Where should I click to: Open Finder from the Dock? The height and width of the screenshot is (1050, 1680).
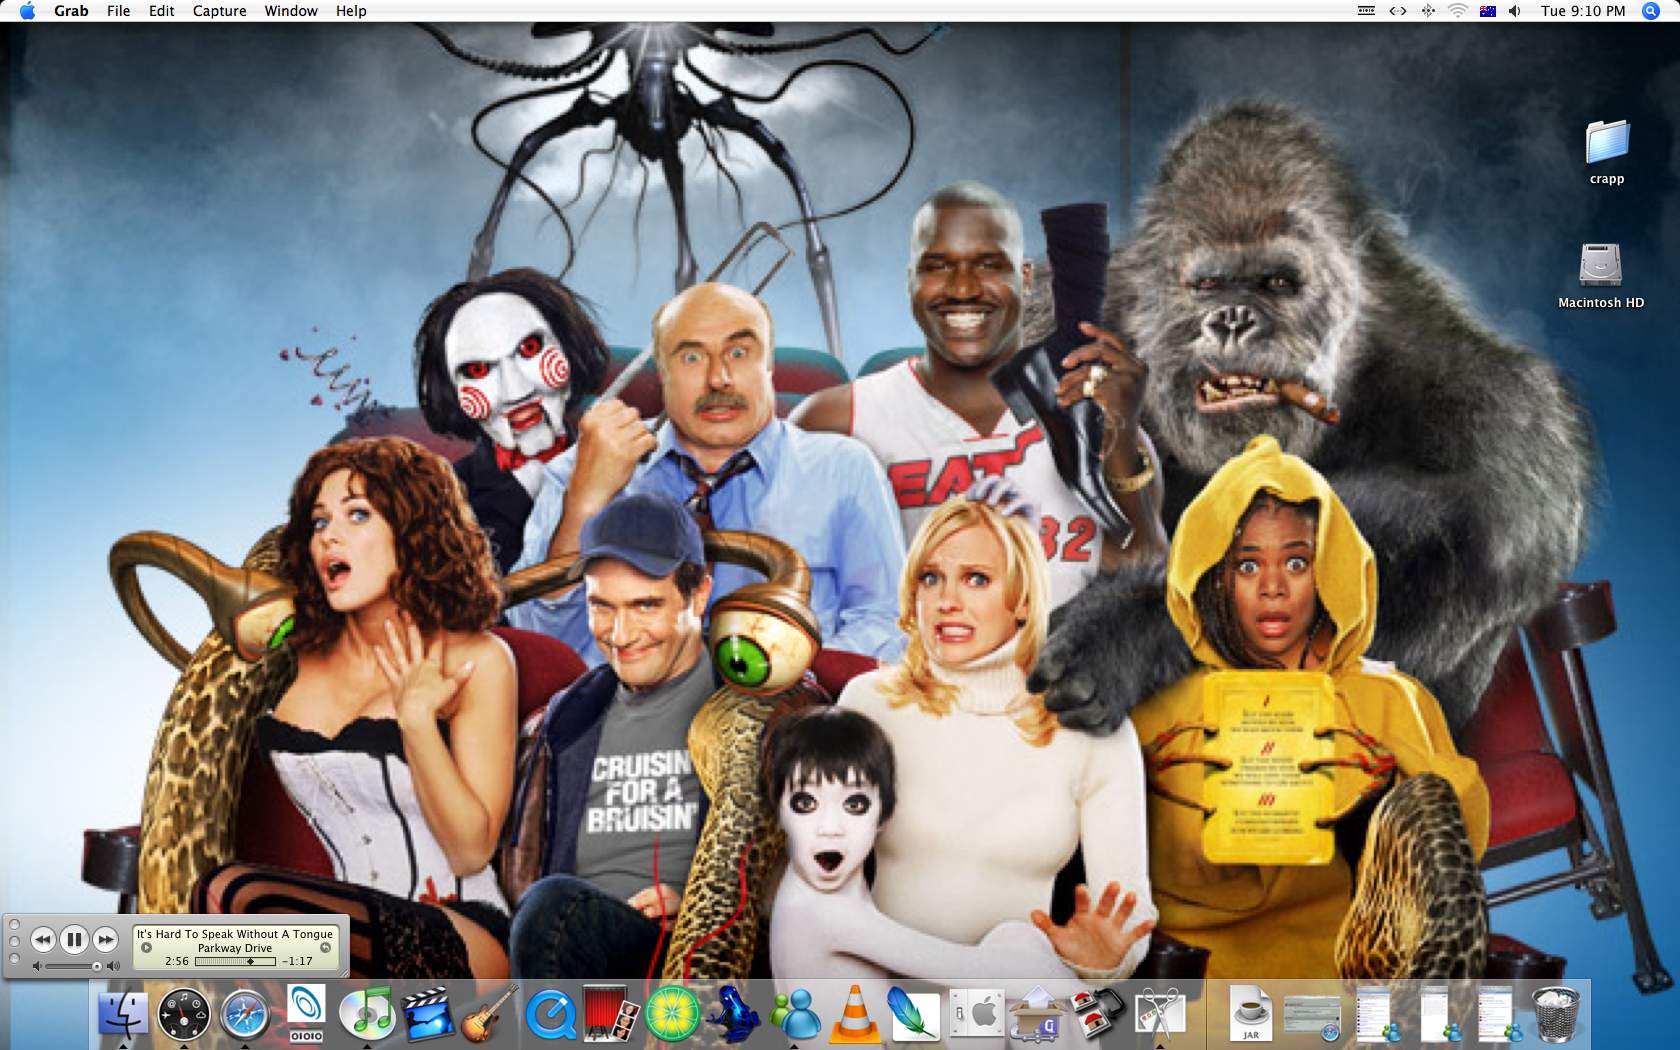(x=123, y=1013)
